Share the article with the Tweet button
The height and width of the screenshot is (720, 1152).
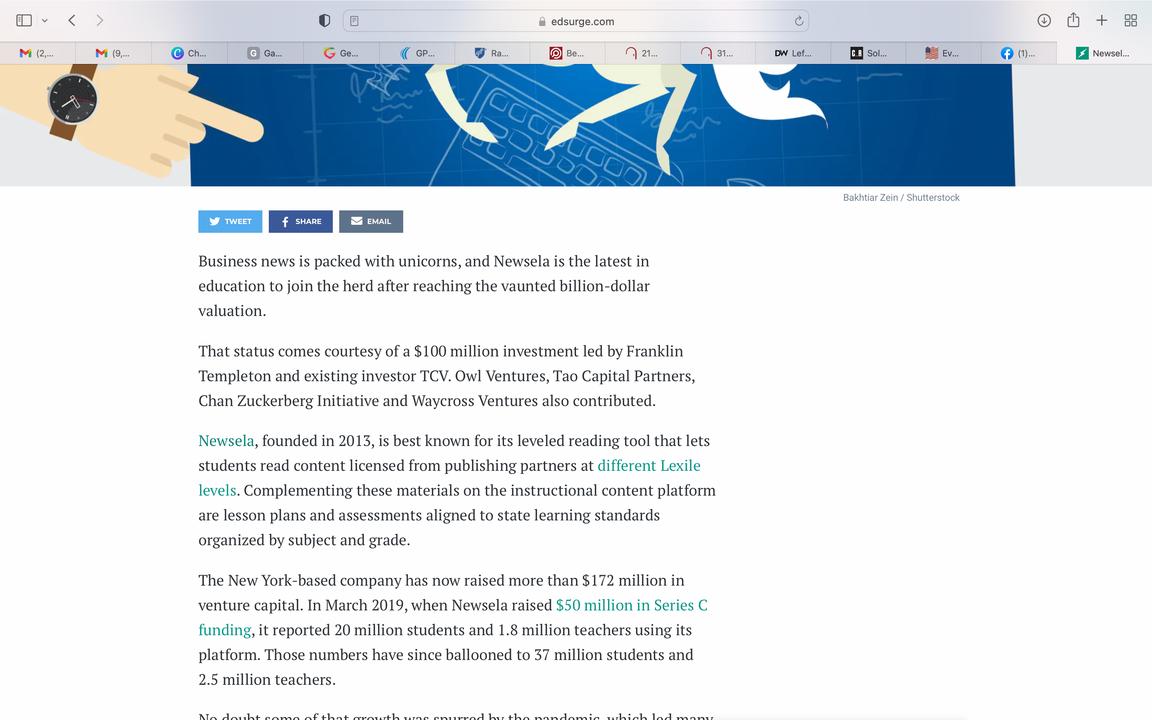230,221
